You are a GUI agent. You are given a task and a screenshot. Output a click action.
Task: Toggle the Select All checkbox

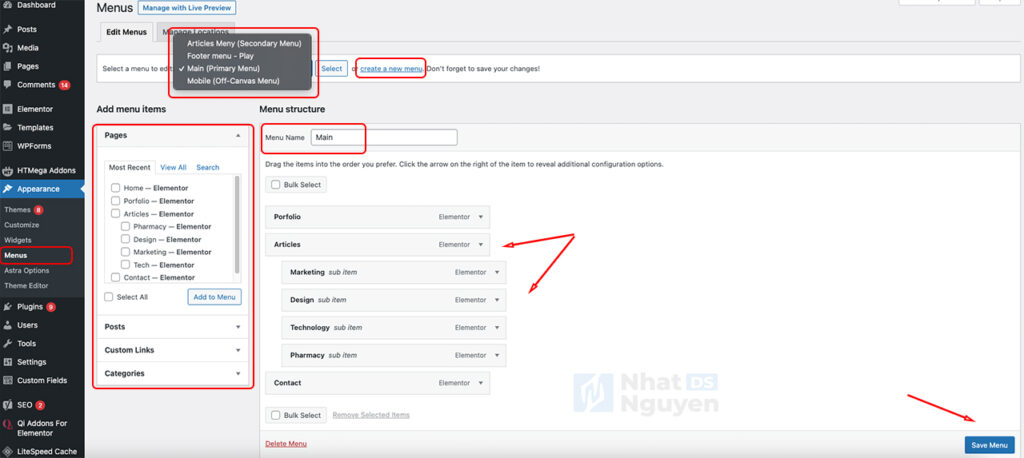click(x=109, y=297)
